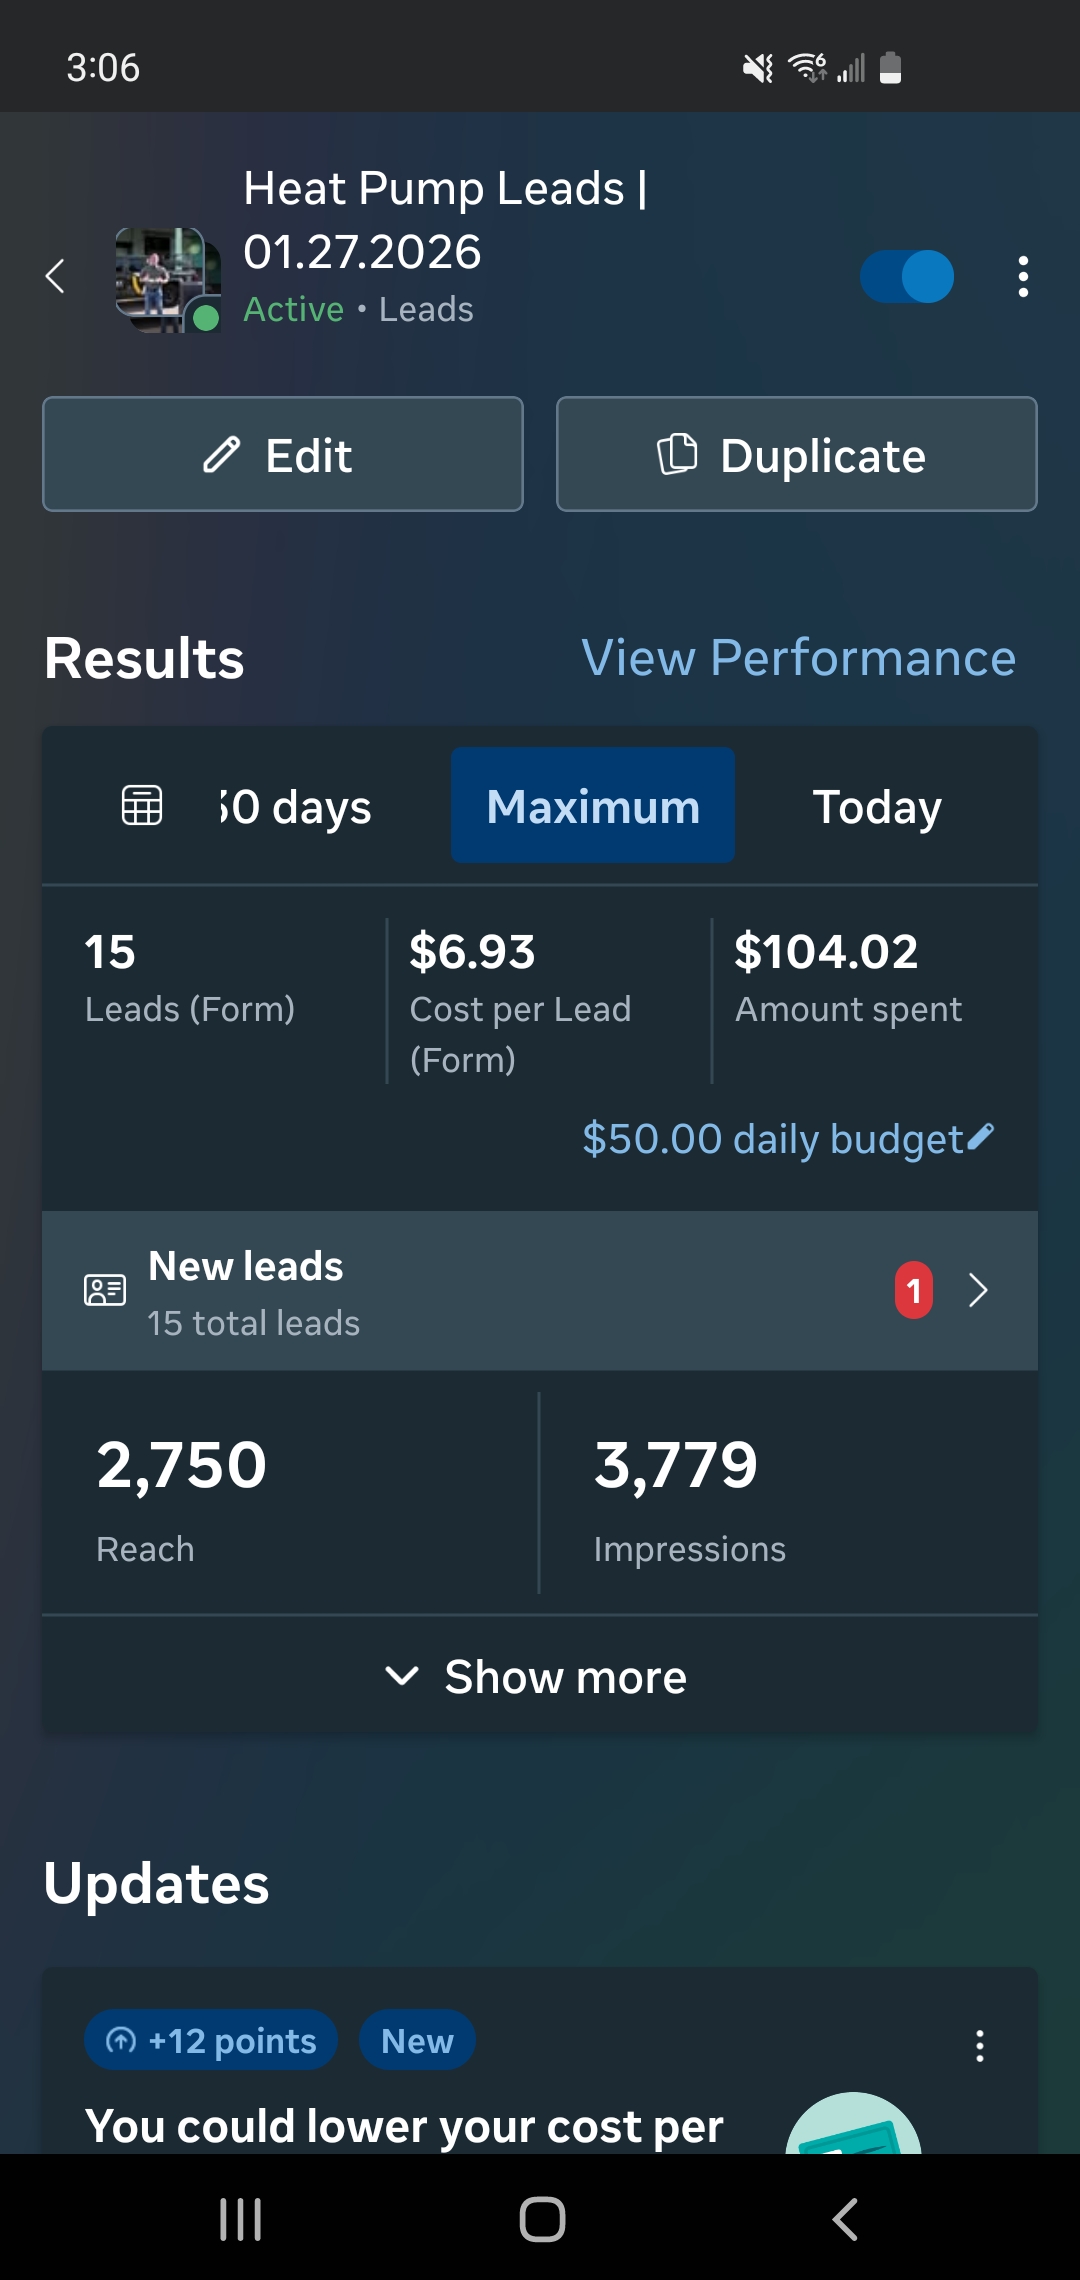
Task: Select the Maximum time range tab
Action: (x=592, y=806)
